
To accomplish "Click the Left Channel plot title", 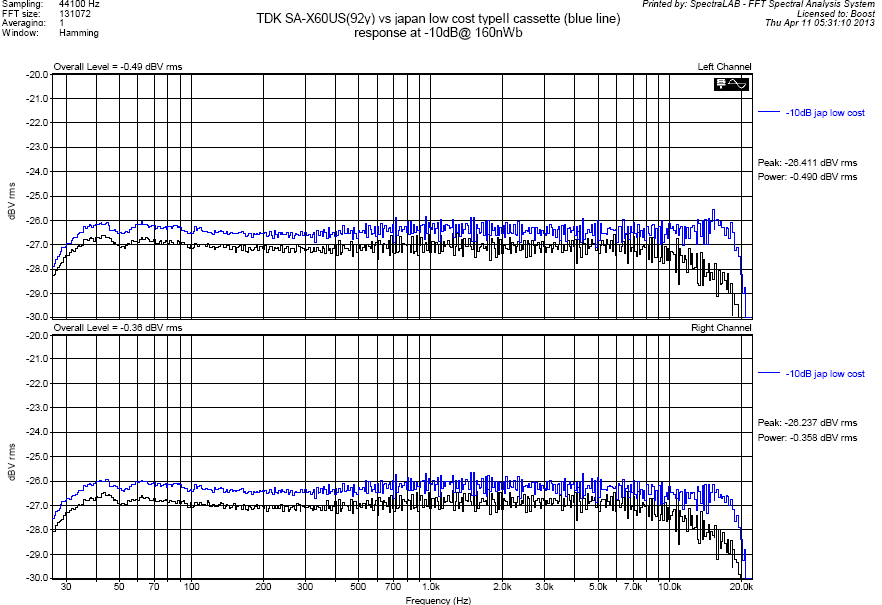I will (x=724, y=67).
